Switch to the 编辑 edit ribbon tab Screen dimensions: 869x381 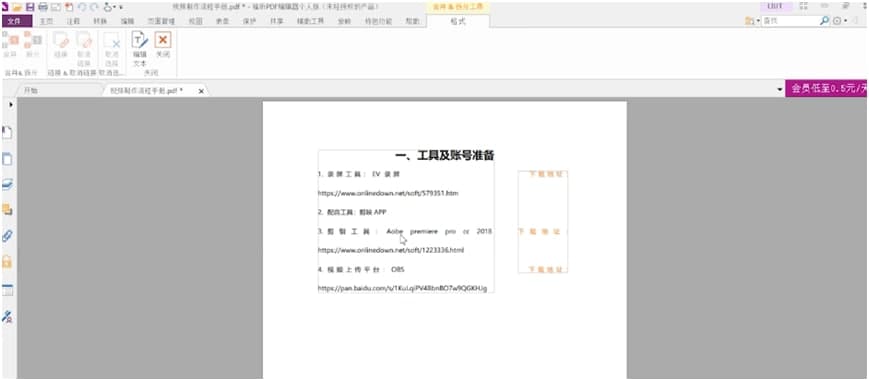[128, 21]
